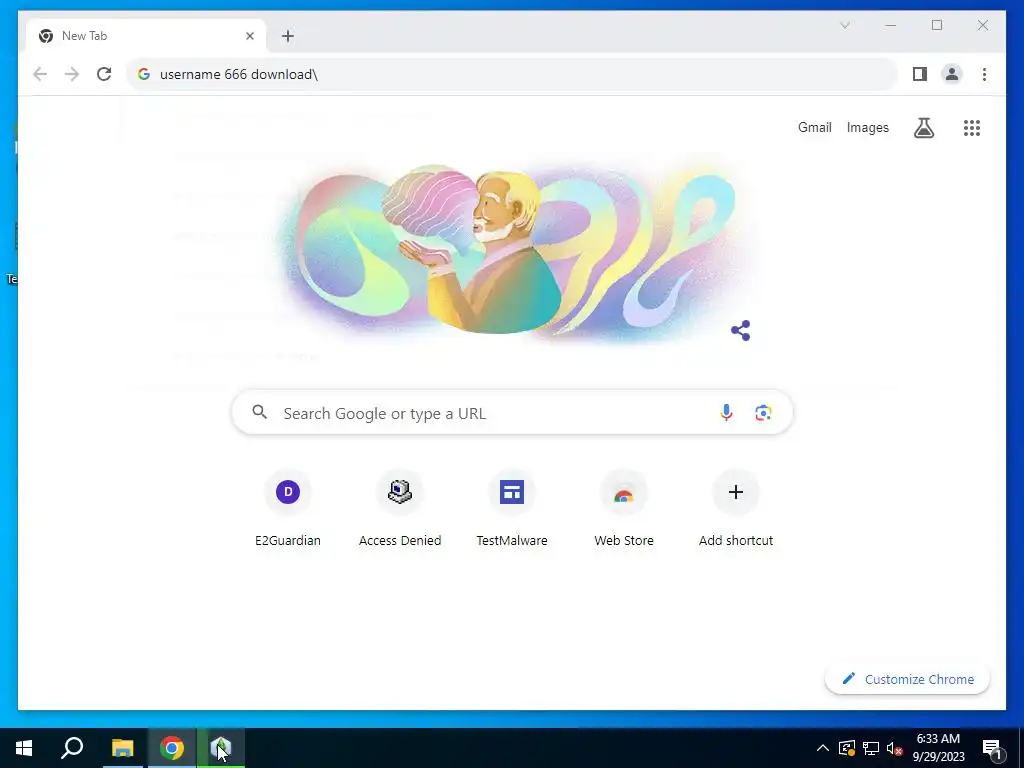
Task: Start voice search with microphone icon
Action: tap(726, 413)
